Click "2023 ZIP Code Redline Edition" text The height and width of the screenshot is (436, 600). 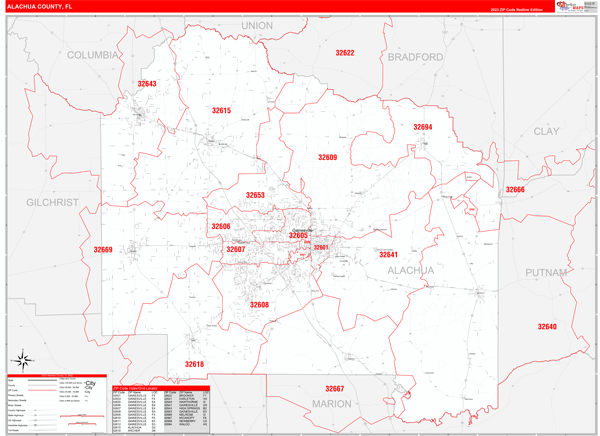(517, 10)
